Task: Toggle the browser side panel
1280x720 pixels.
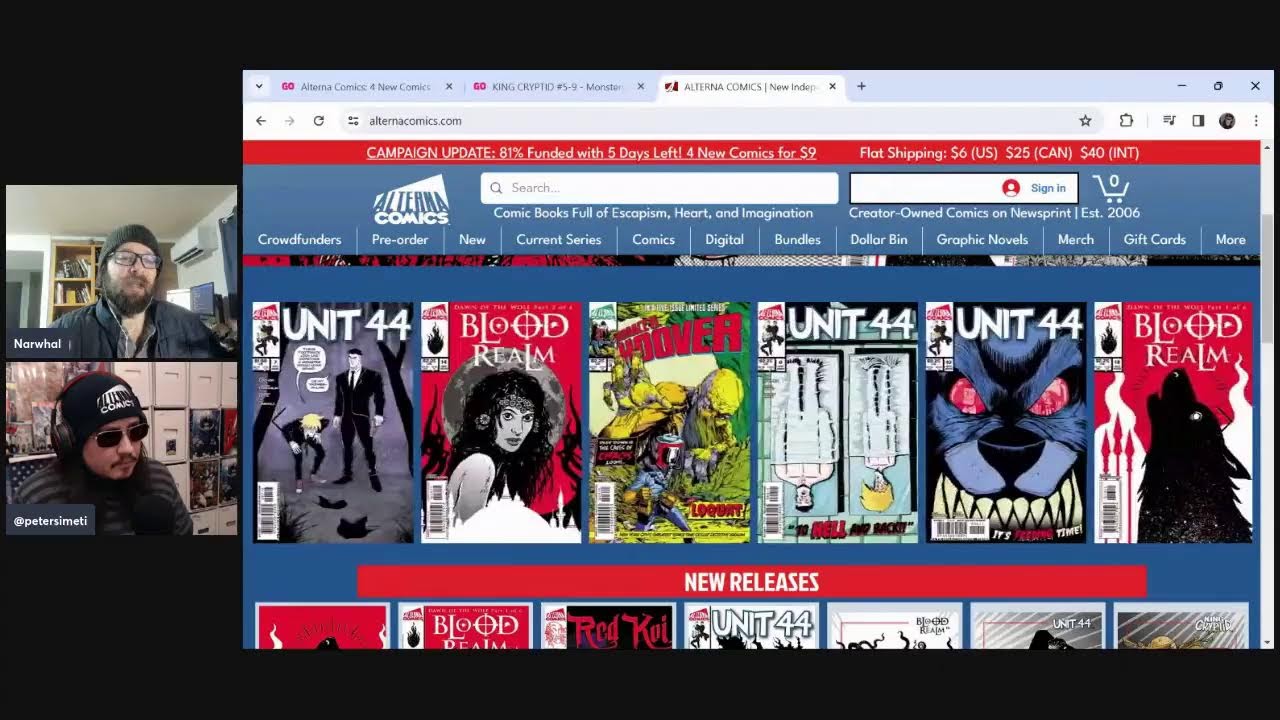Action: [x=1198, y=121]
